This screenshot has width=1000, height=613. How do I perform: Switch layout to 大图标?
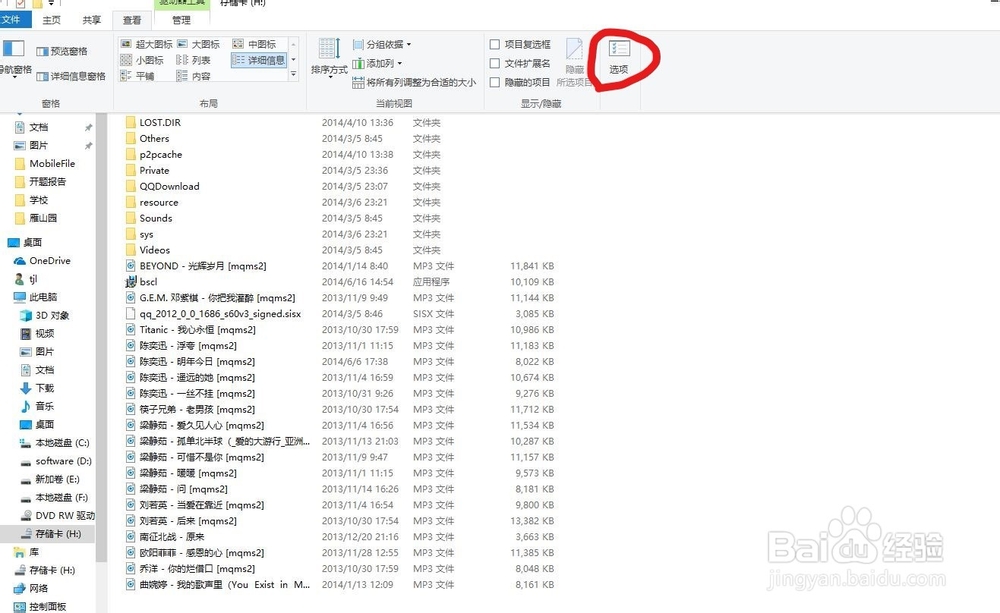pyautogui.click(x=198, y=44)
